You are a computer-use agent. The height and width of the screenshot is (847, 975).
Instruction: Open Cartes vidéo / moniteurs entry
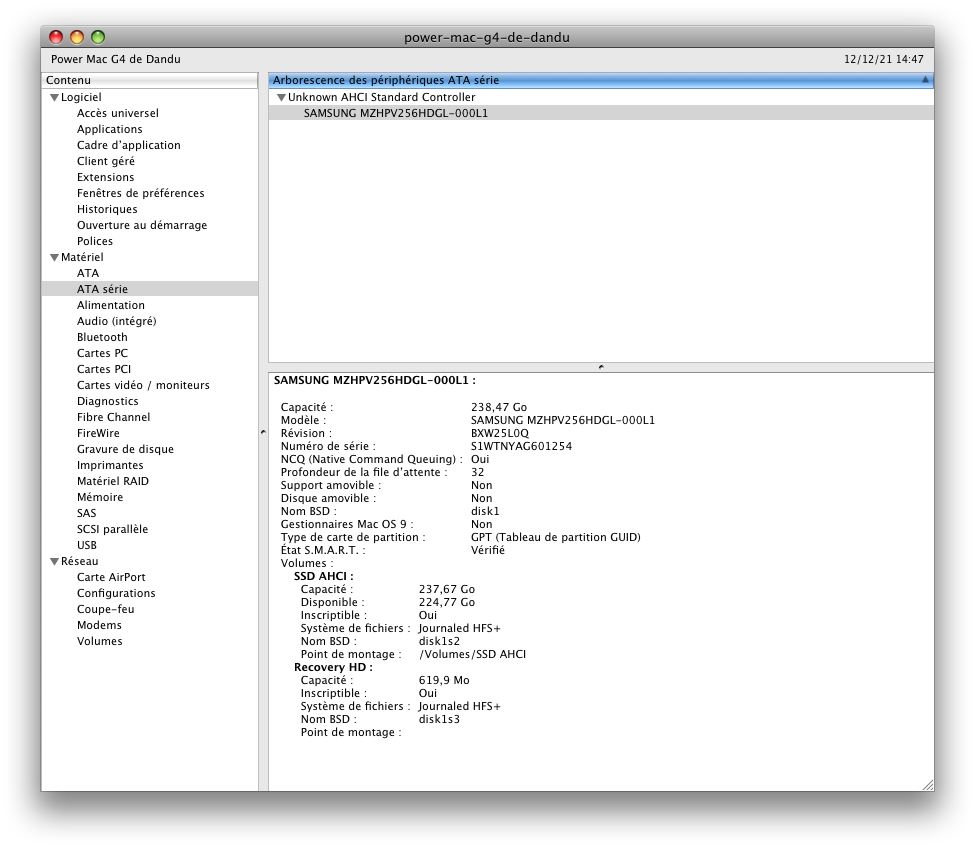coord(143,385)
